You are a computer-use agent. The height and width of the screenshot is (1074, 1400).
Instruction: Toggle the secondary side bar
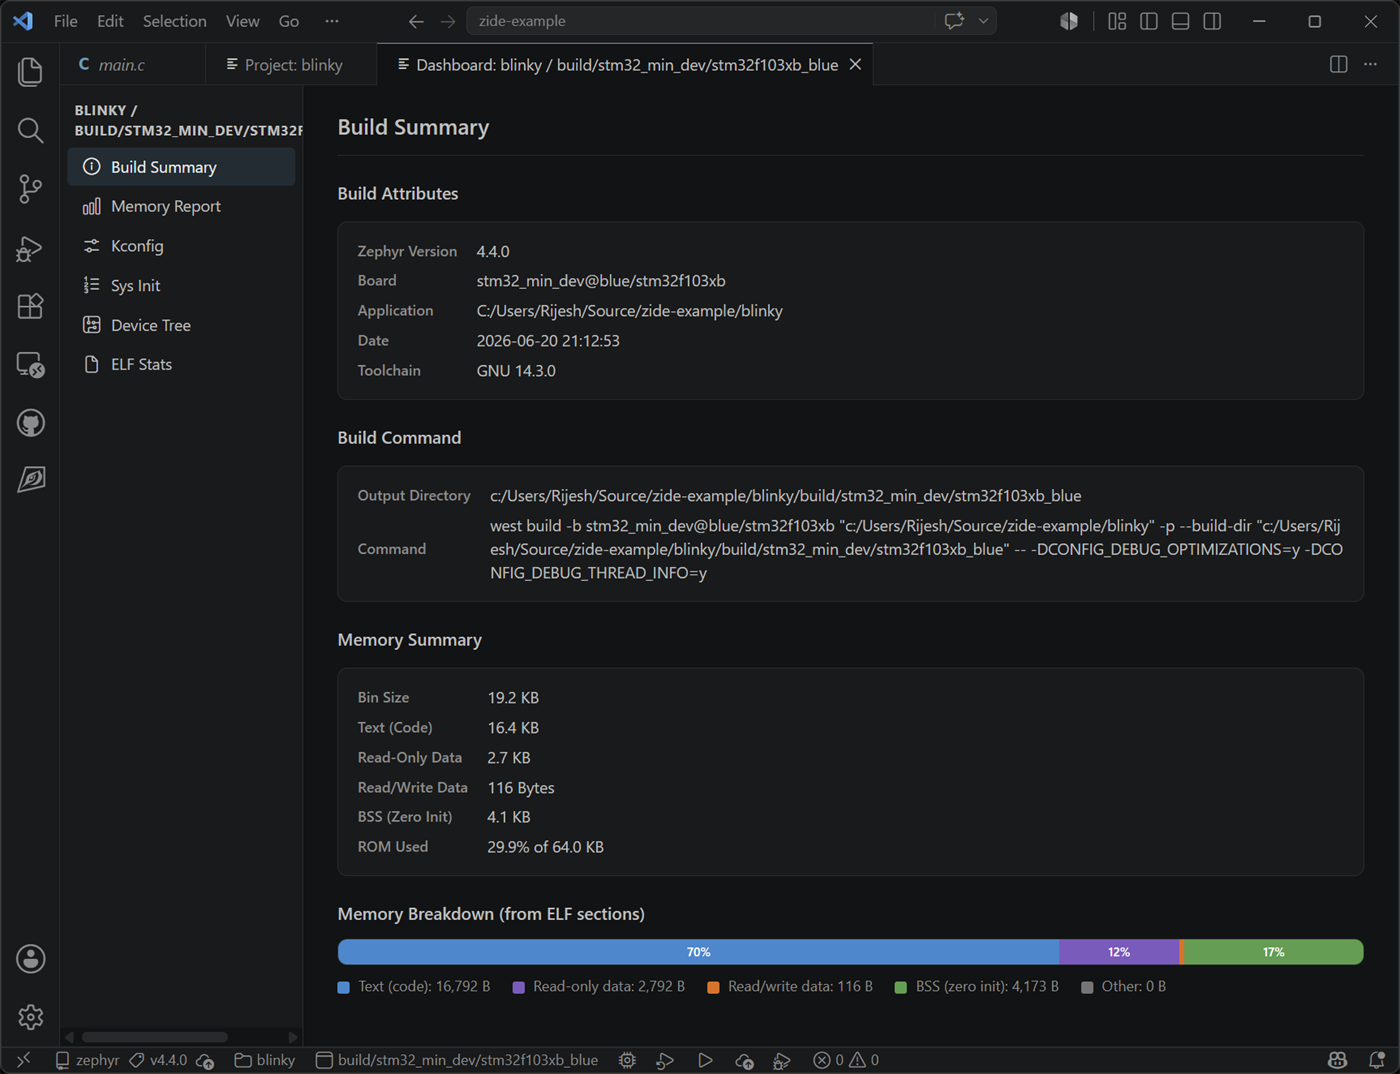[x=1213, y=21]
